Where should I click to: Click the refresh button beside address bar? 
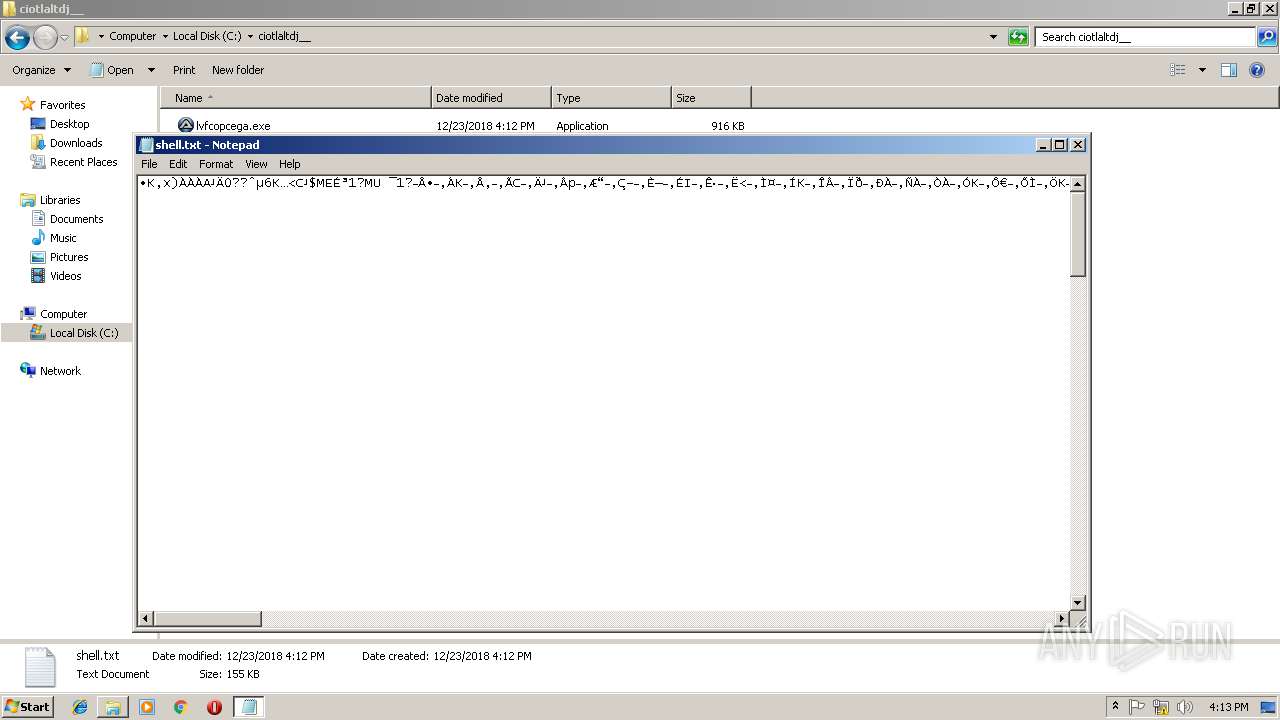1018,37
